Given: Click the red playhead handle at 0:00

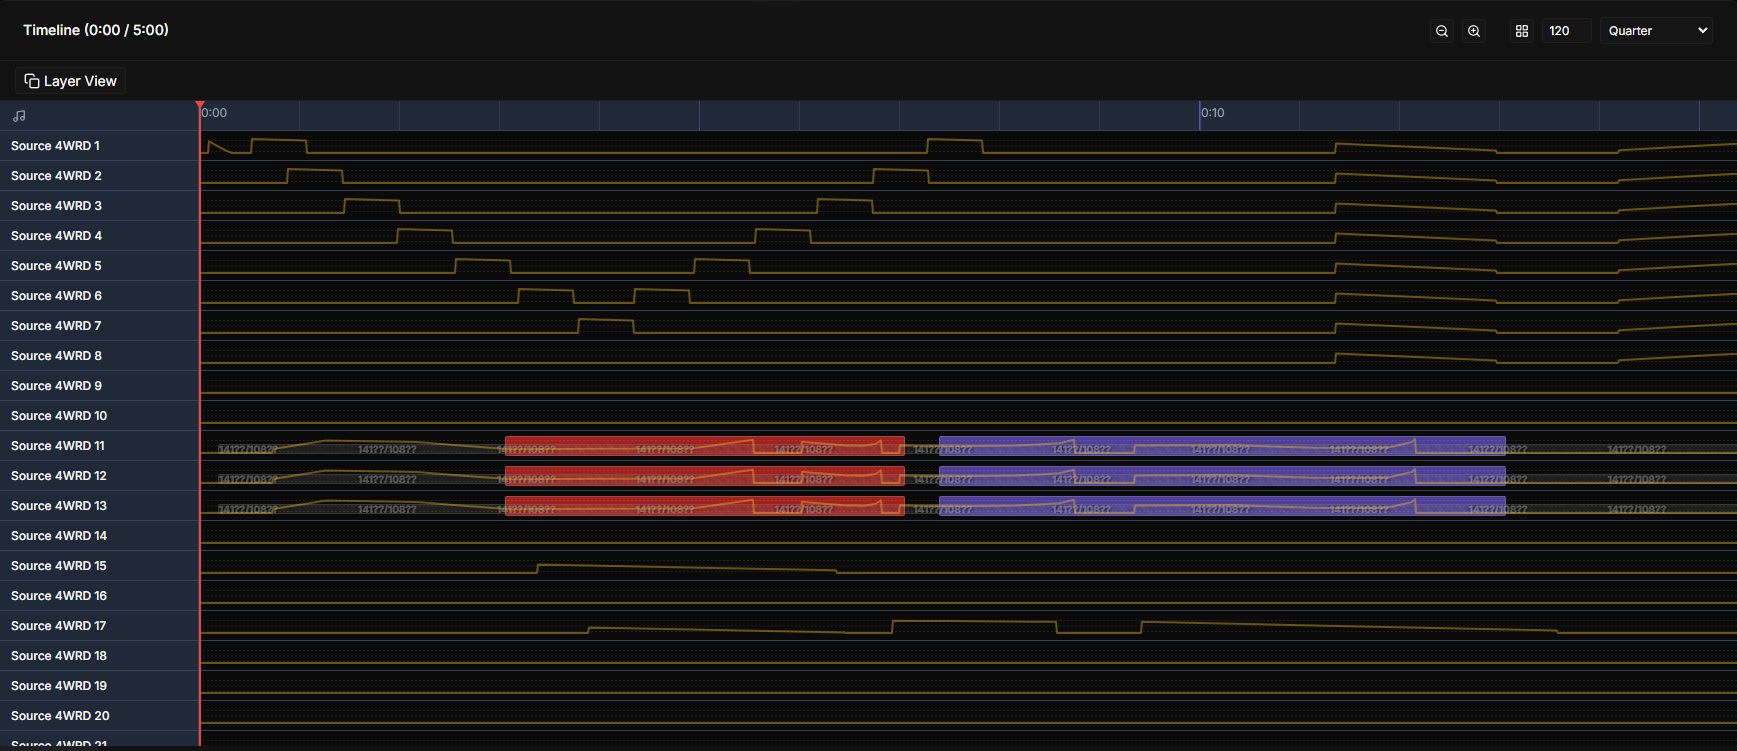Looking at the screenshot, I should tap(200, 105).
